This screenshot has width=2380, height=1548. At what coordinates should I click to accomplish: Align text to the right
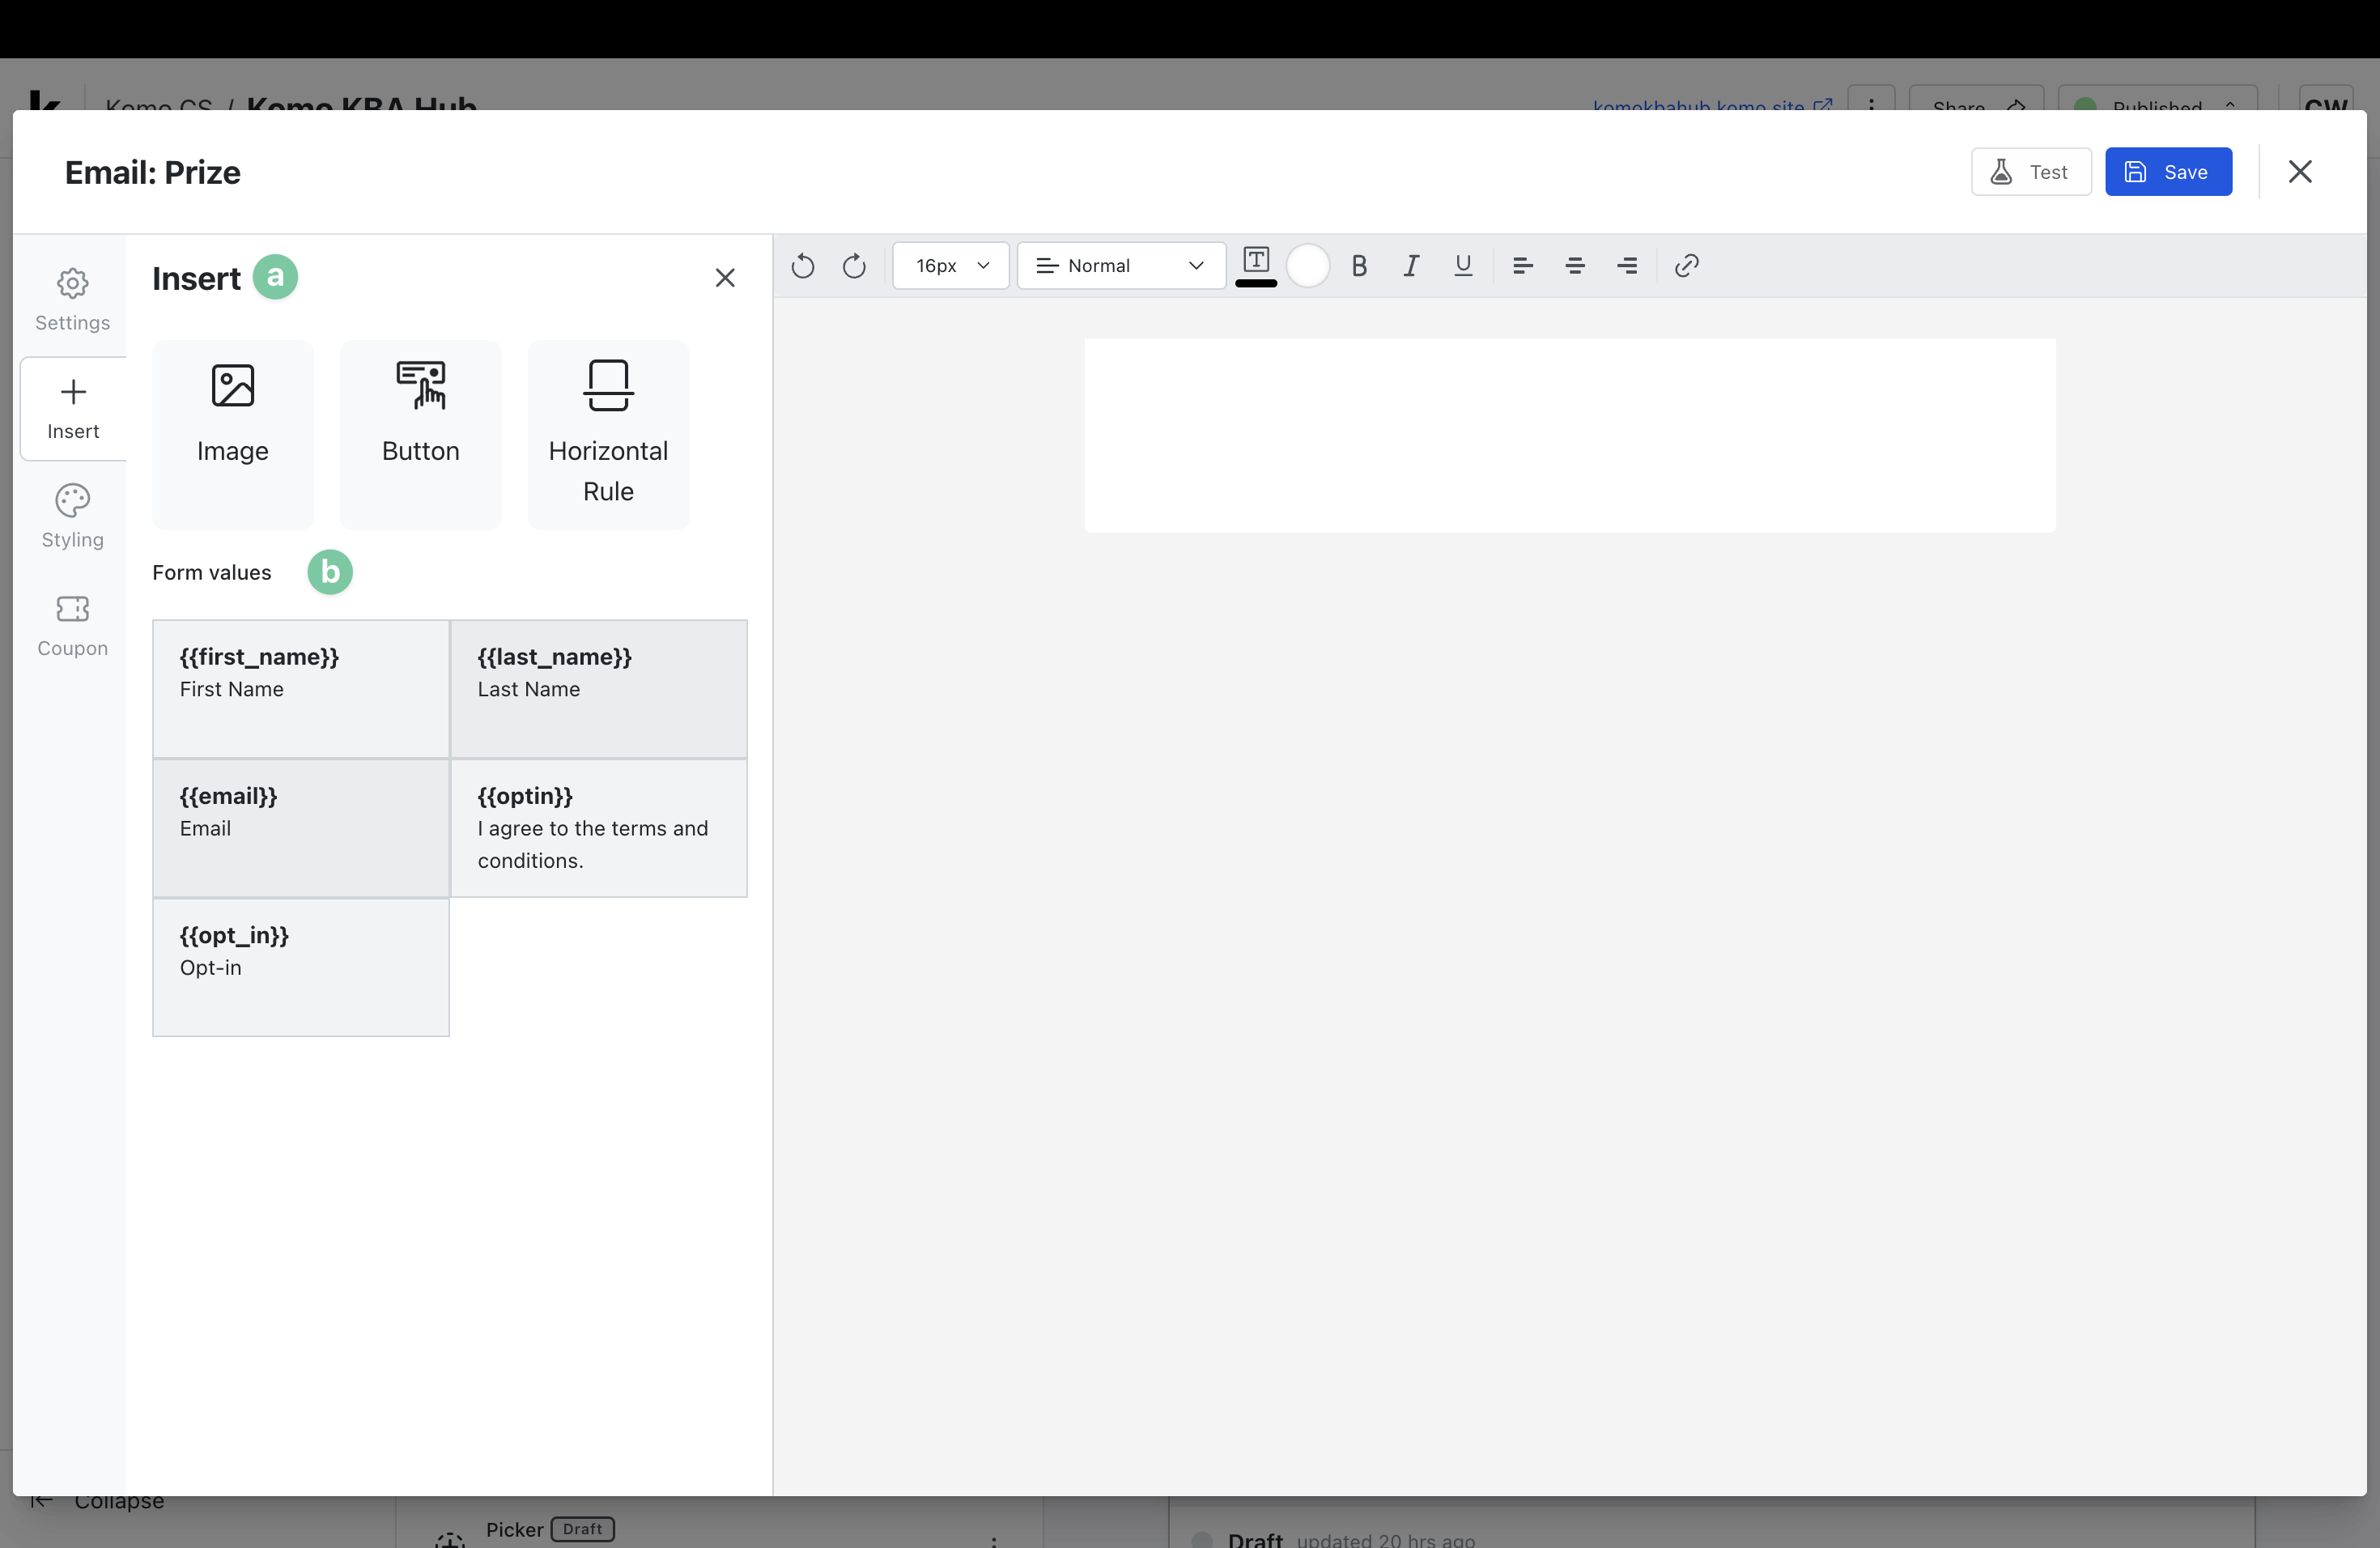point(1627,266)
